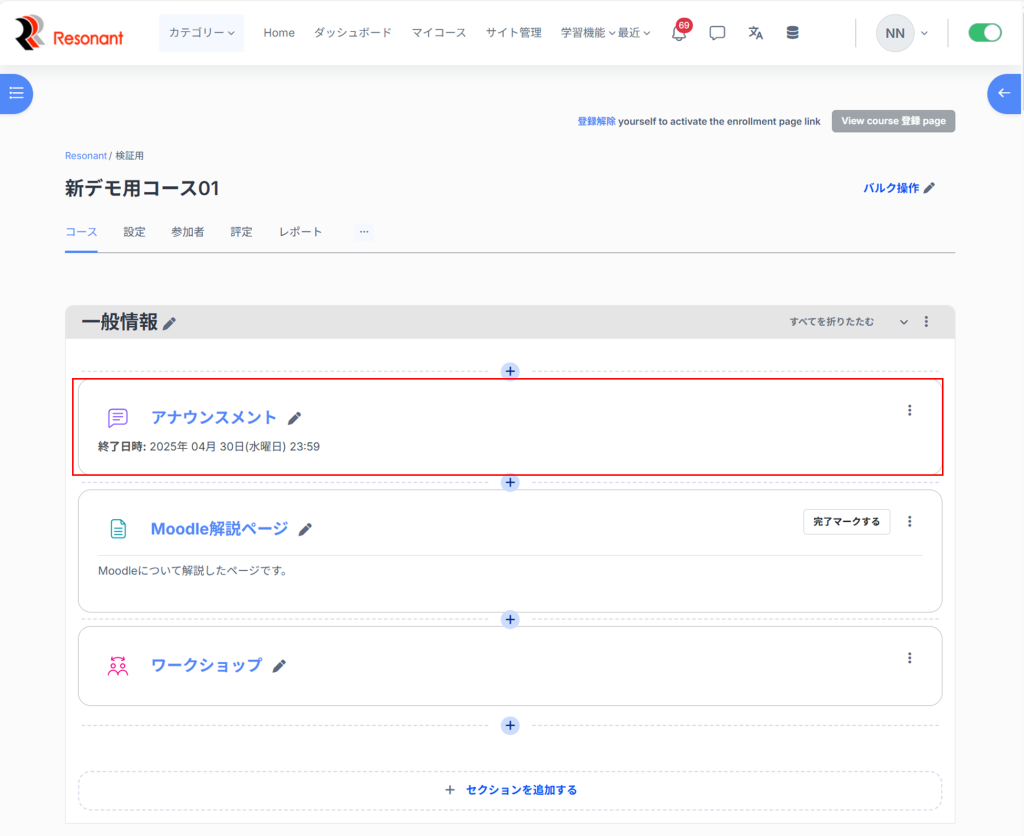
Task: Toggle edit mode switch off
Action: pos(984,33)
